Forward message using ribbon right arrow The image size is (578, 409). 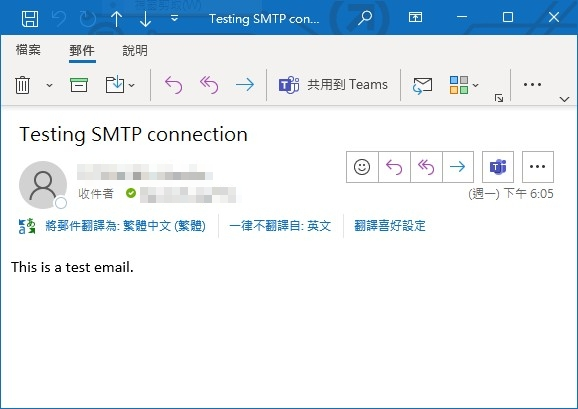coord(245,84)
